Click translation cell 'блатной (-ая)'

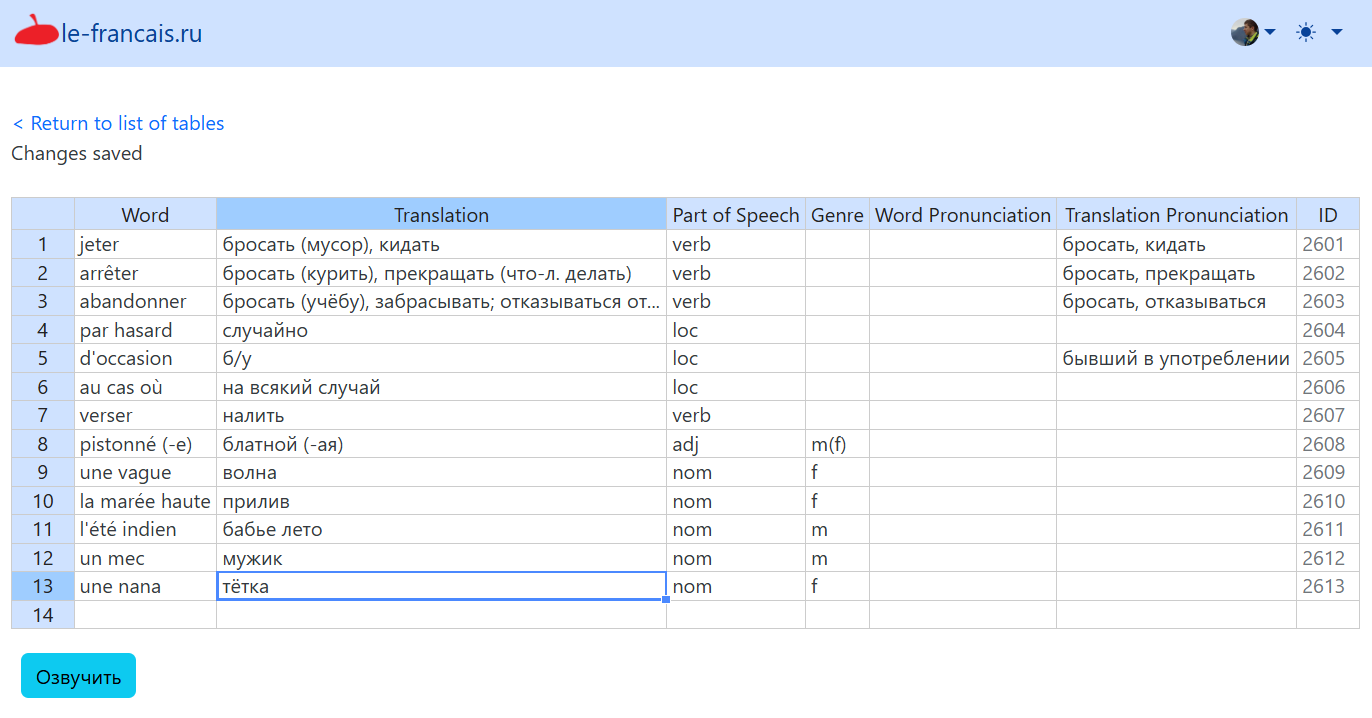[x=441, y=445]
